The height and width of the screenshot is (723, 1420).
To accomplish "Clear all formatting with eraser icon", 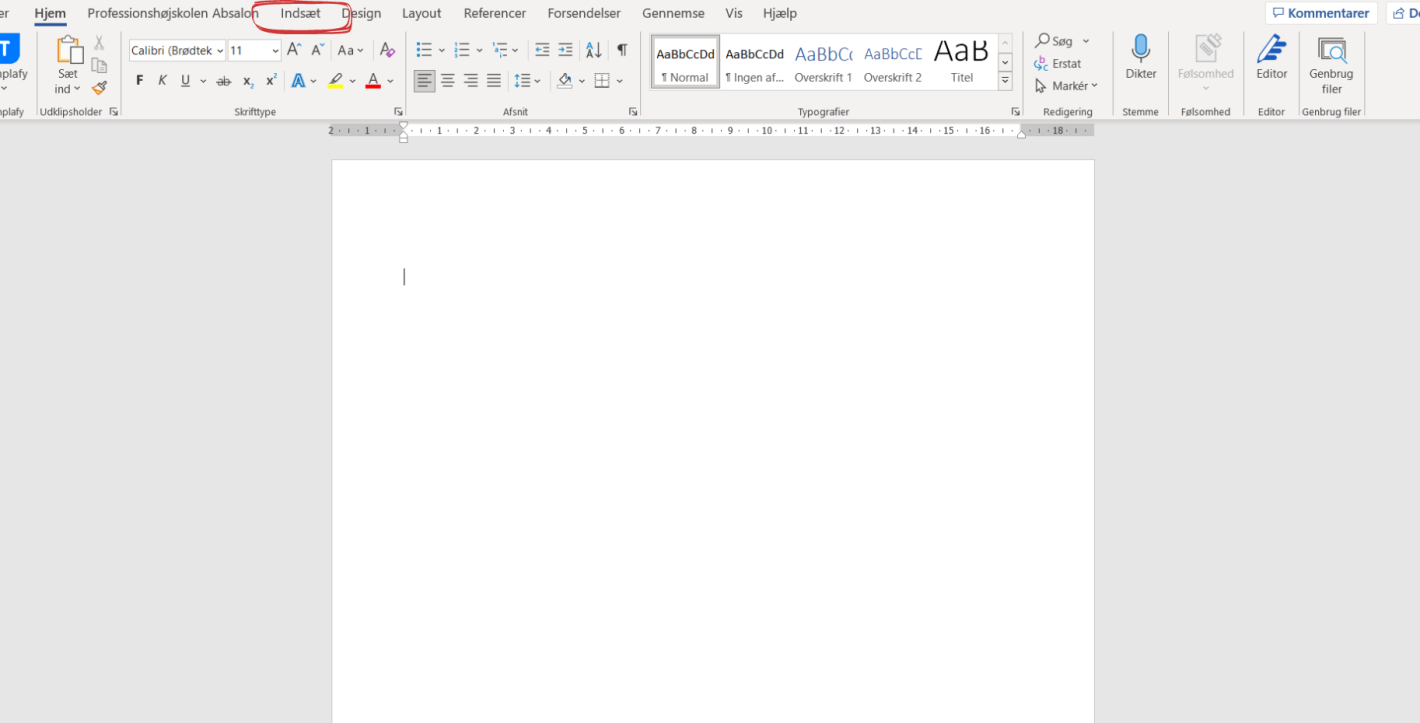I will pos(387,50).
